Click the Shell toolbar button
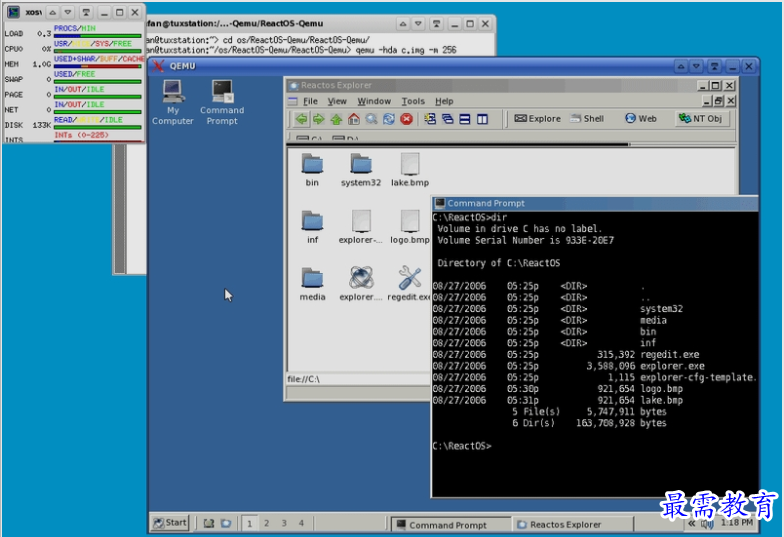The image size is (784, 537). point(587,118)
